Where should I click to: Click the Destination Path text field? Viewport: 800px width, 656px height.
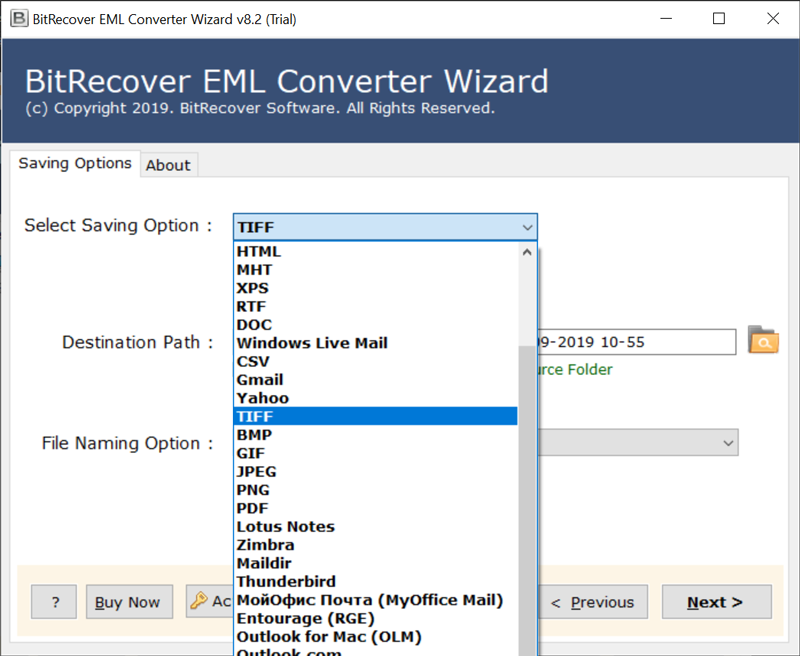click(637, 342)
